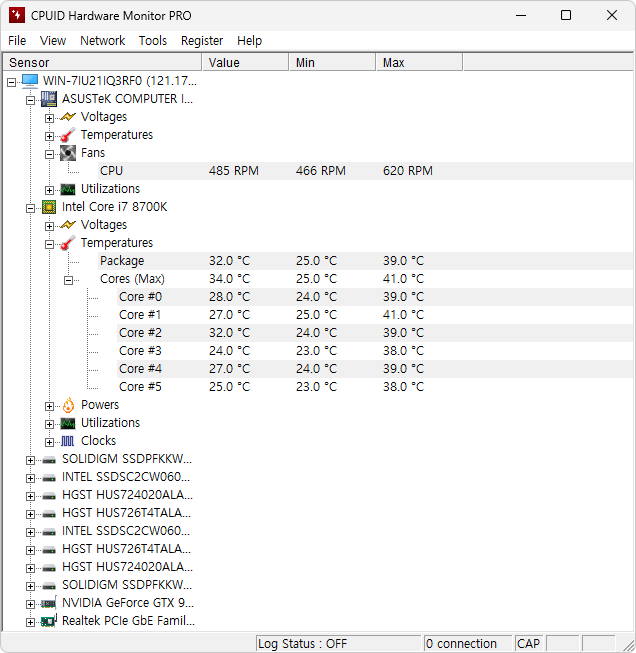This screenshot has width=636, height=653.
Task: Click the CPU chip icon for Intel Core i7
Action: pos(49,207)
